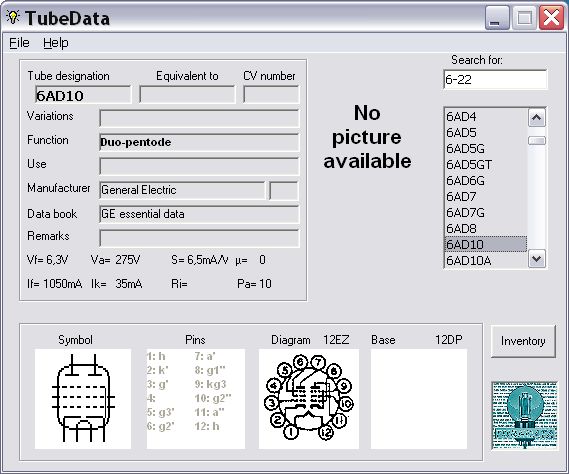Viewport: 569px width, 474px height.
Task: Click the Inventory button
Action: point(523,341)
